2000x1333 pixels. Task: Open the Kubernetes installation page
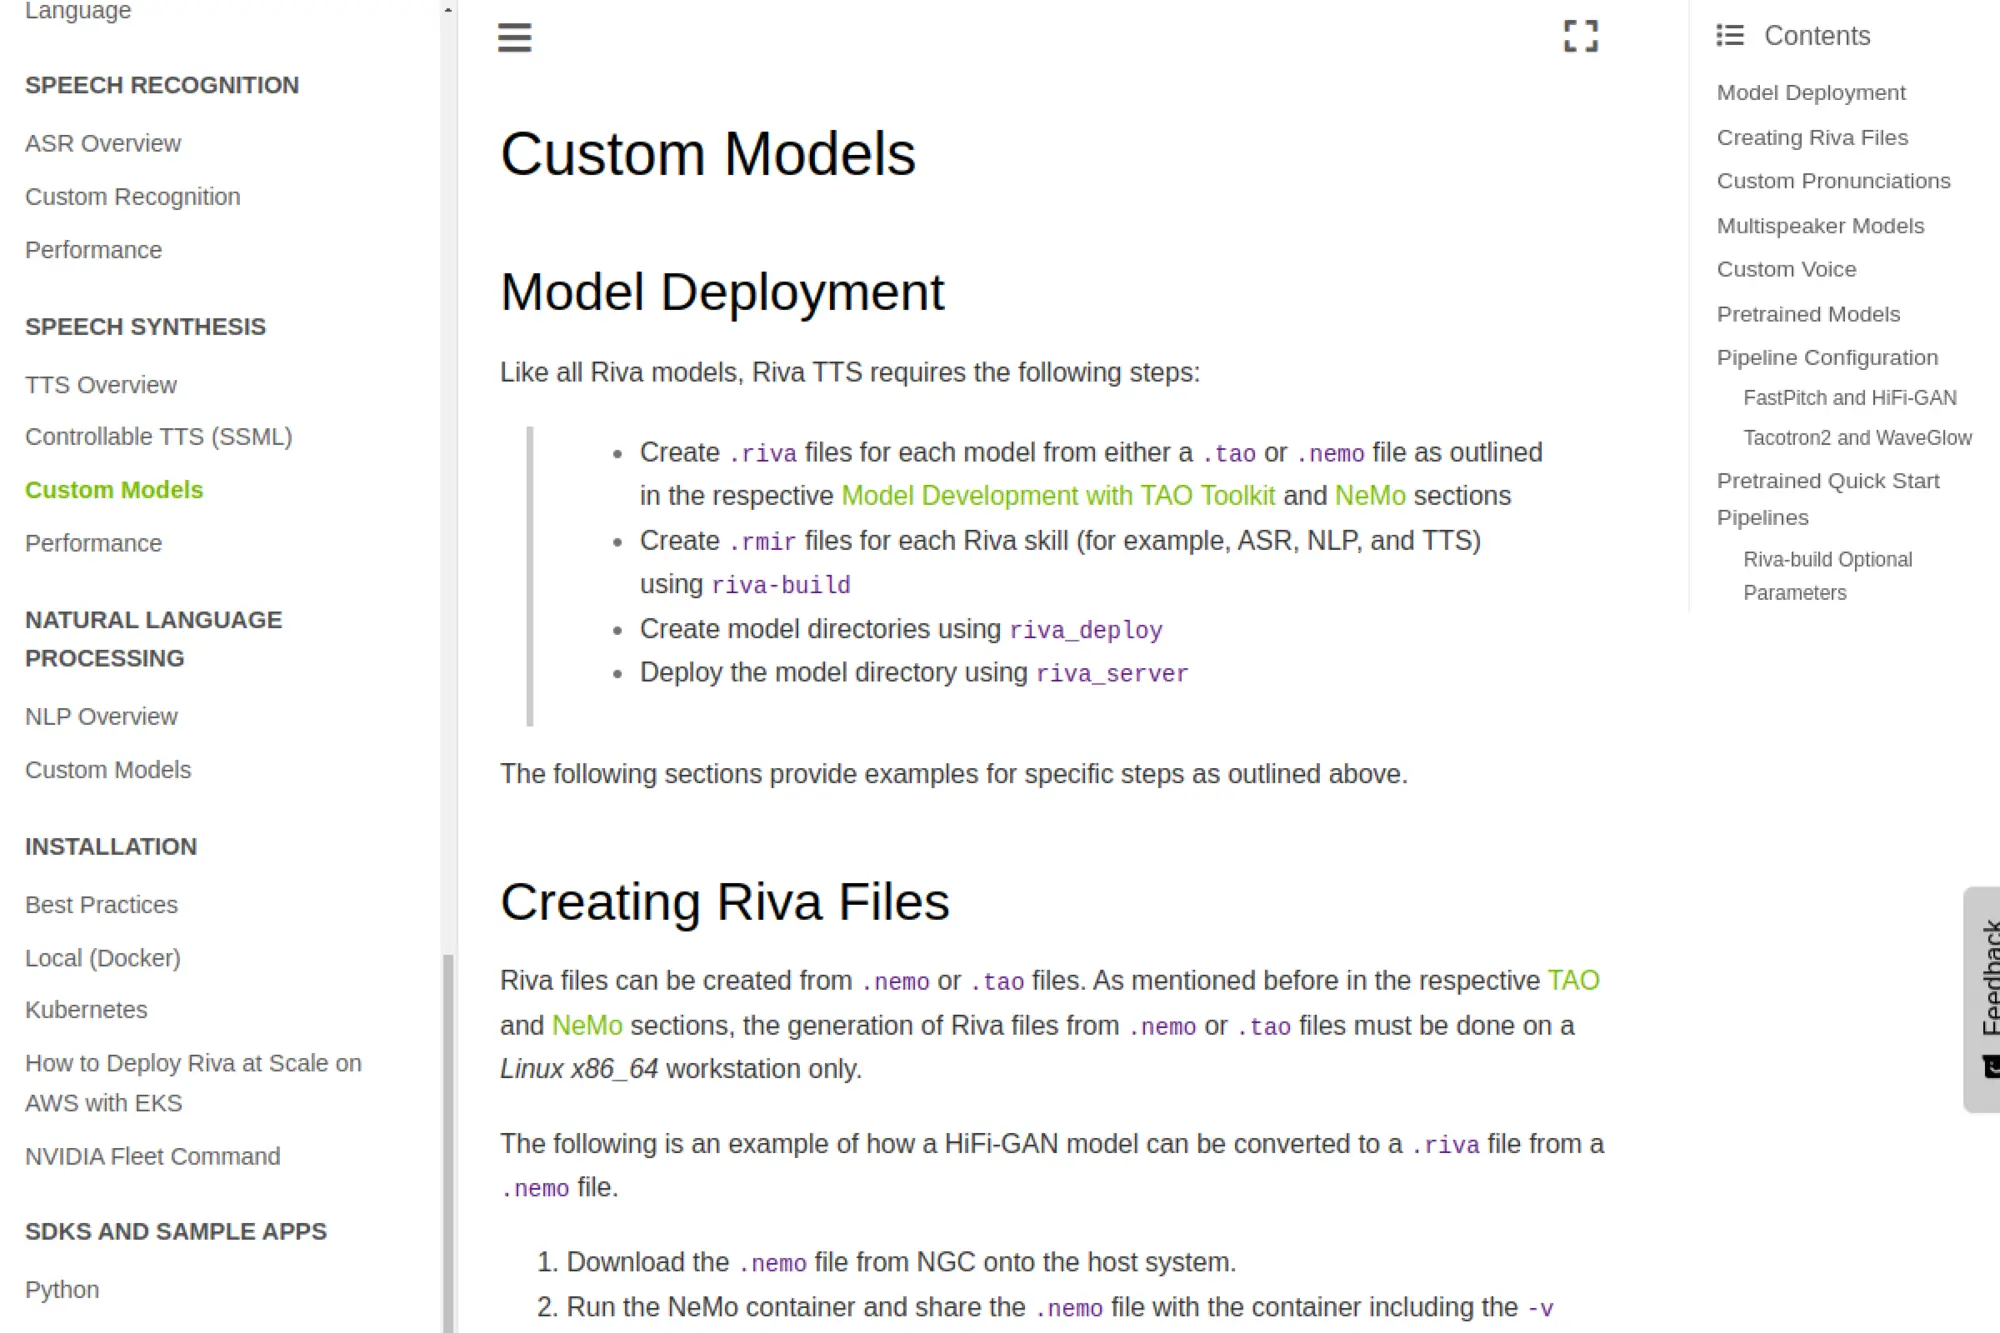[86, 1010]
